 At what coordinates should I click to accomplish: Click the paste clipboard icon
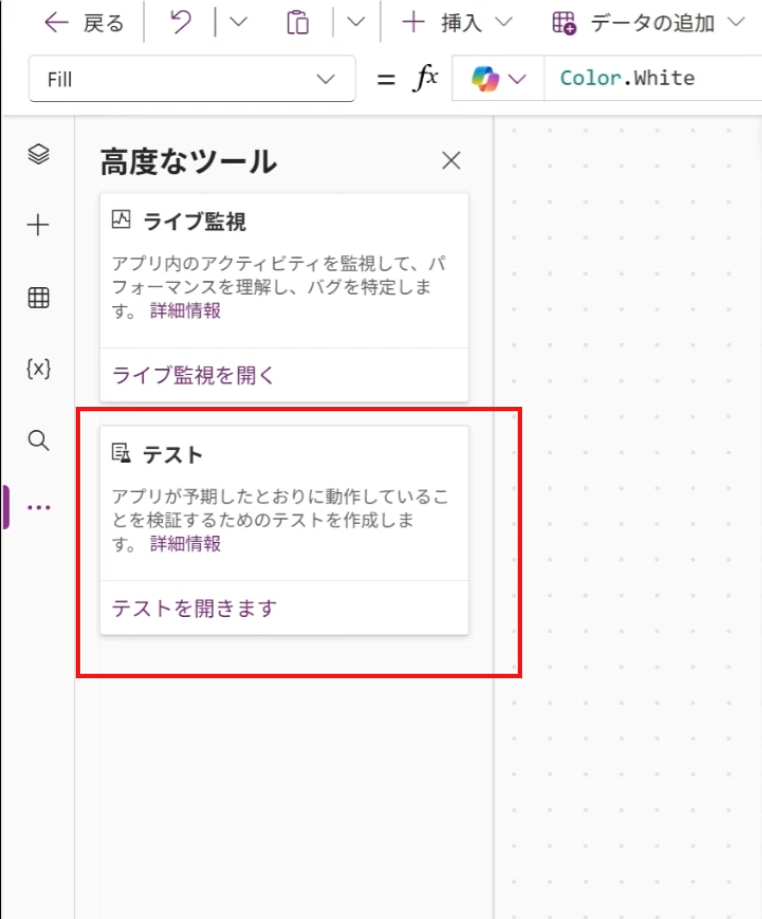point(297,23)
